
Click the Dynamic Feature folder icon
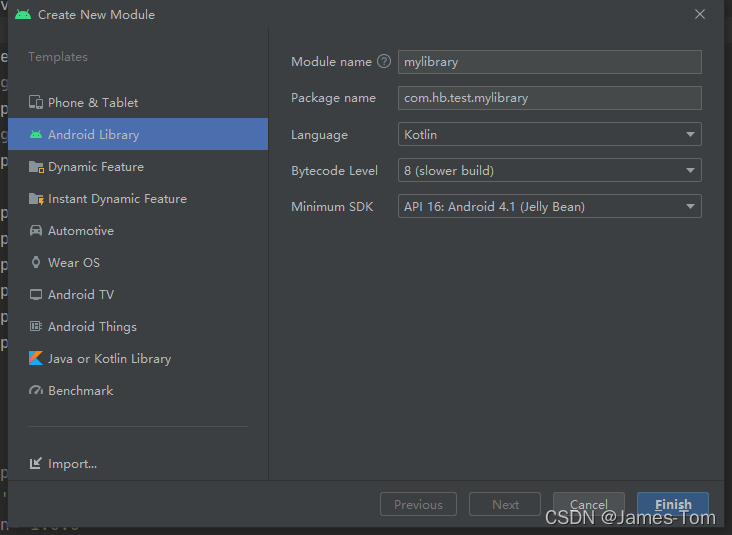36,167
